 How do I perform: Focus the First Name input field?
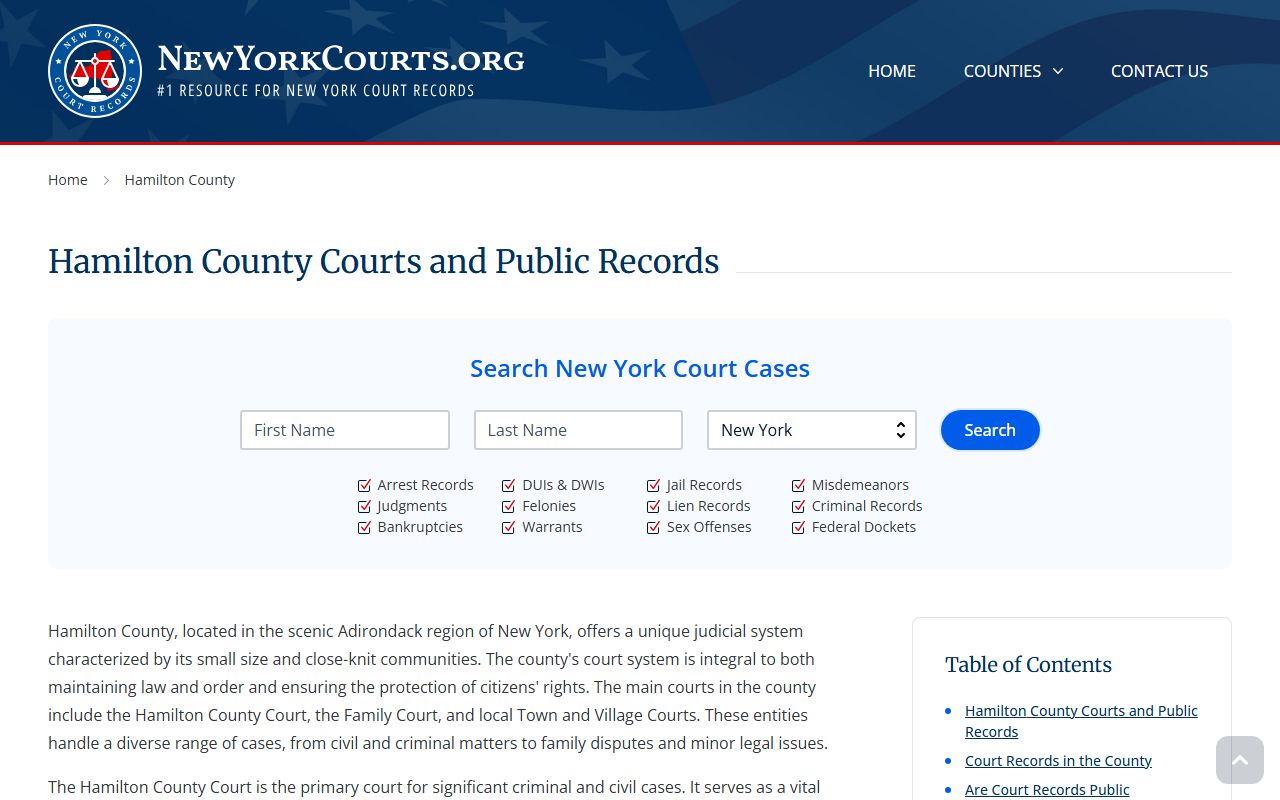[345, 430]
